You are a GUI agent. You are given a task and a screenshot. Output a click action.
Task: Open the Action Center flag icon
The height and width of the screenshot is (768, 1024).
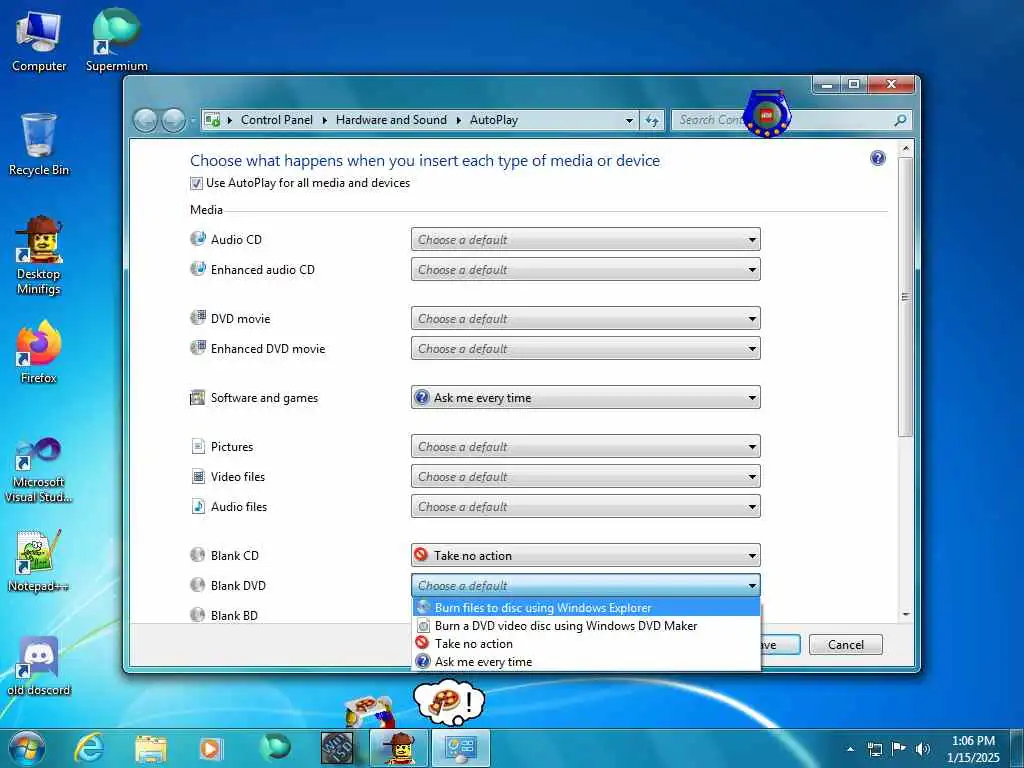click(899, 749)
